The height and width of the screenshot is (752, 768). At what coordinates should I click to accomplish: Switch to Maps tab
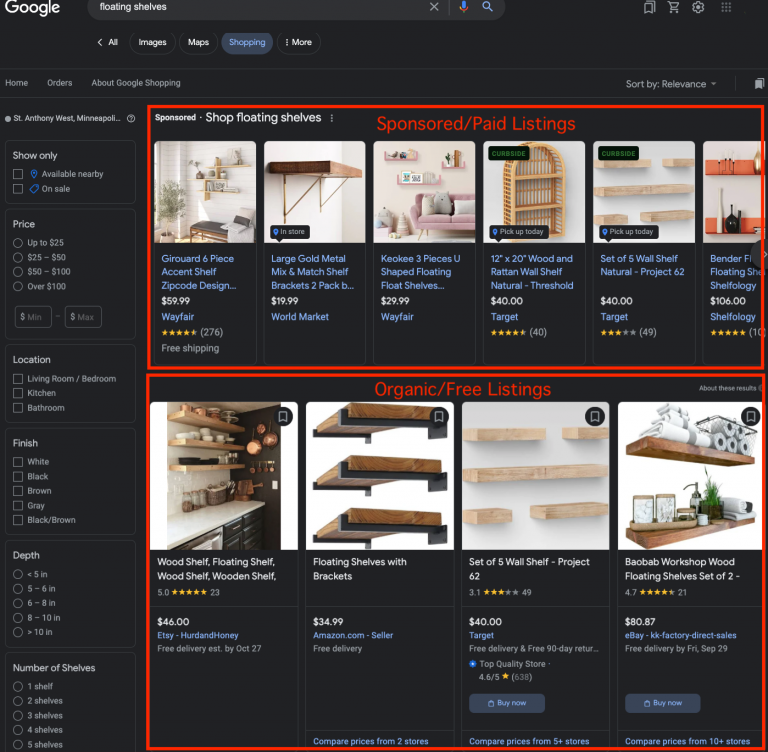pyautogui.click(x=198, y=43)
